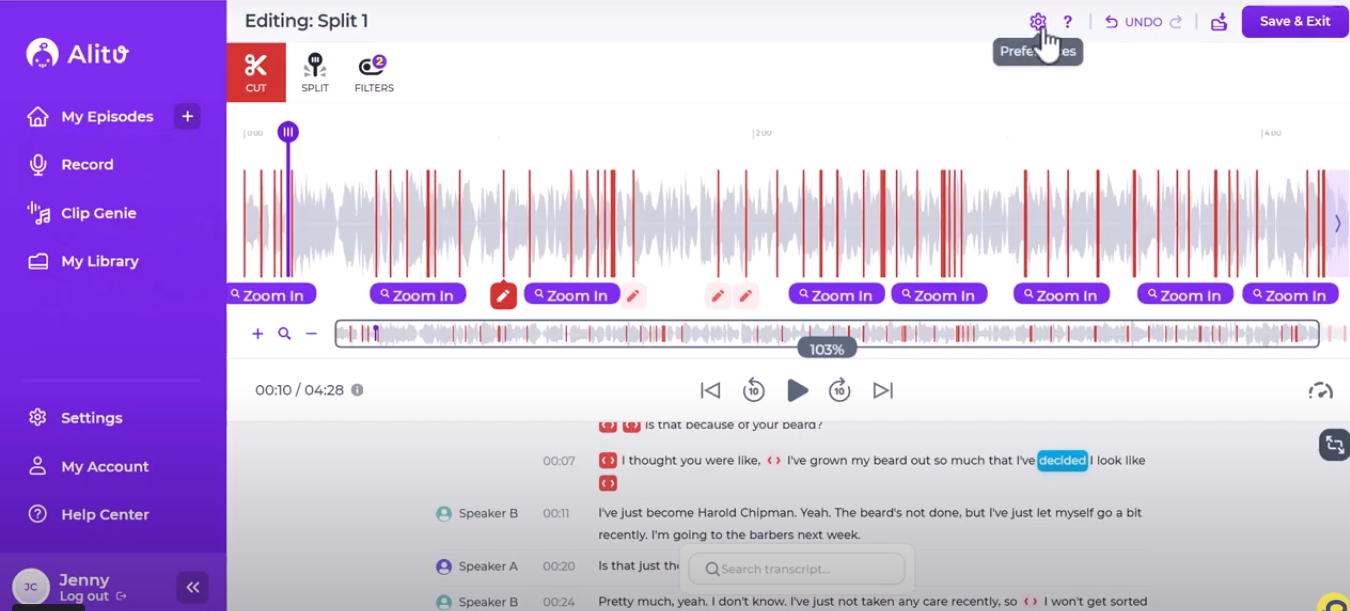Viewport: 1350px width, 611px height.
Task: Click the magnifier reset zoom icon
Action: tap(285, 334)
